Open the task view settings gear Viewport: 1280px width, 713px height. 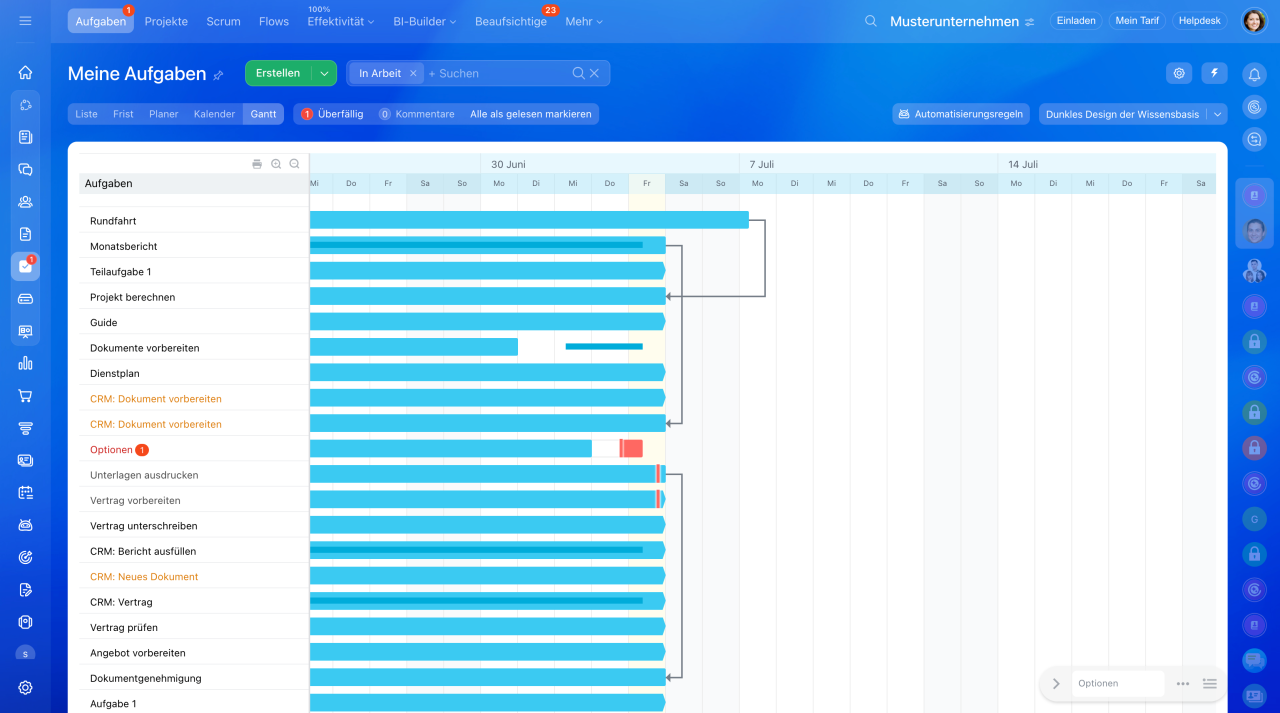[1180, 73]
